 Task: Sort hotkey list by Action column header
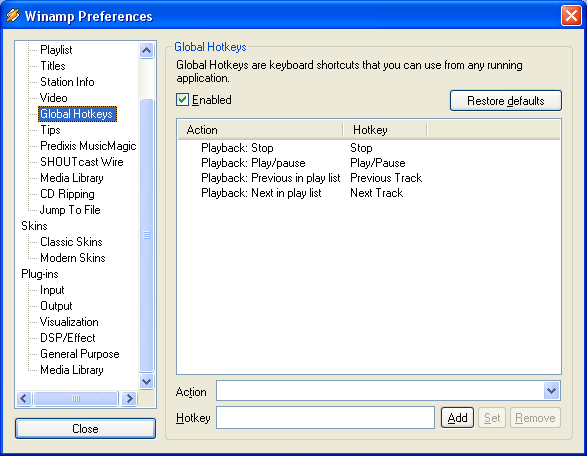(260, 130)
